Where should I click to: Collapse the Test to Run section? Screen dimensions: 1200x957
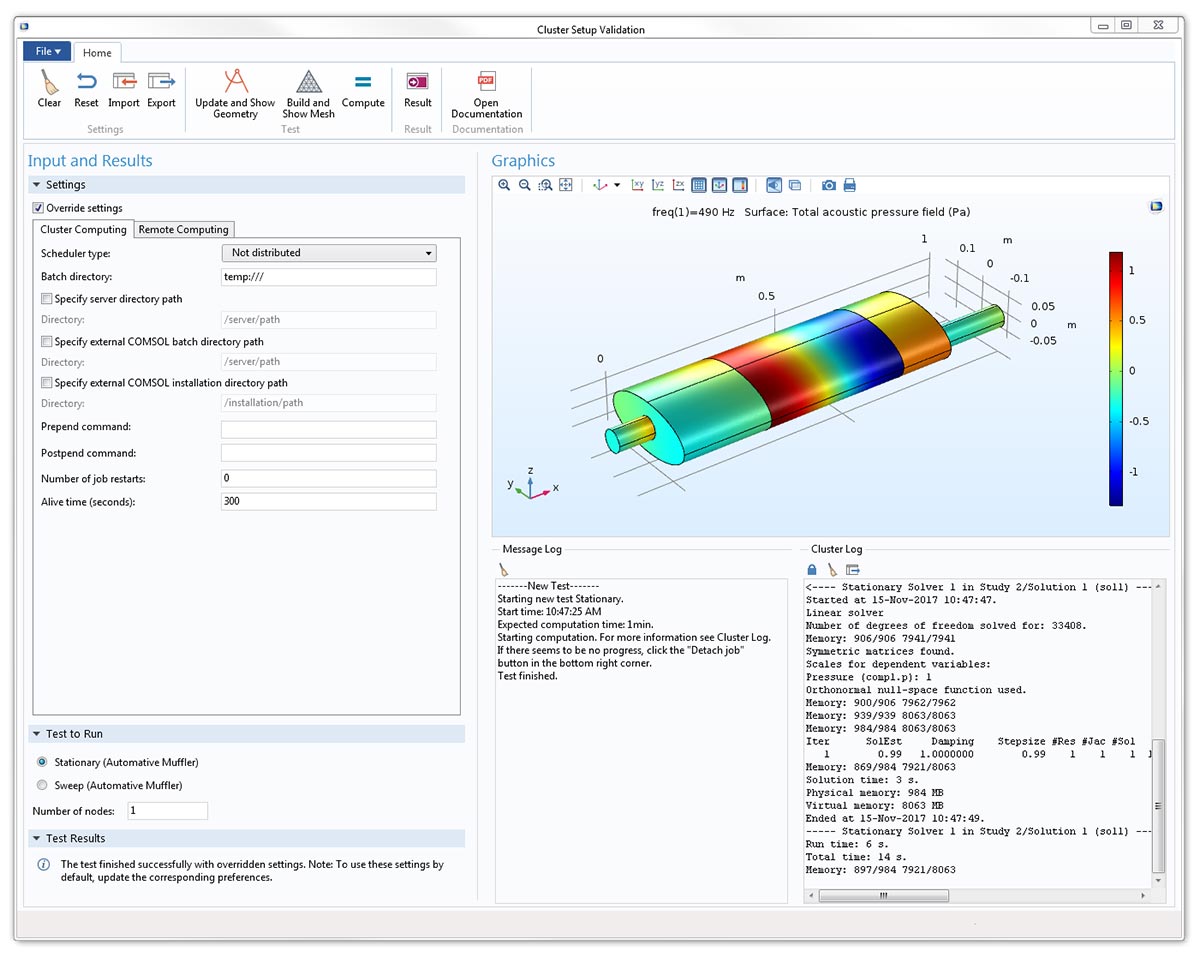(37, 734)
